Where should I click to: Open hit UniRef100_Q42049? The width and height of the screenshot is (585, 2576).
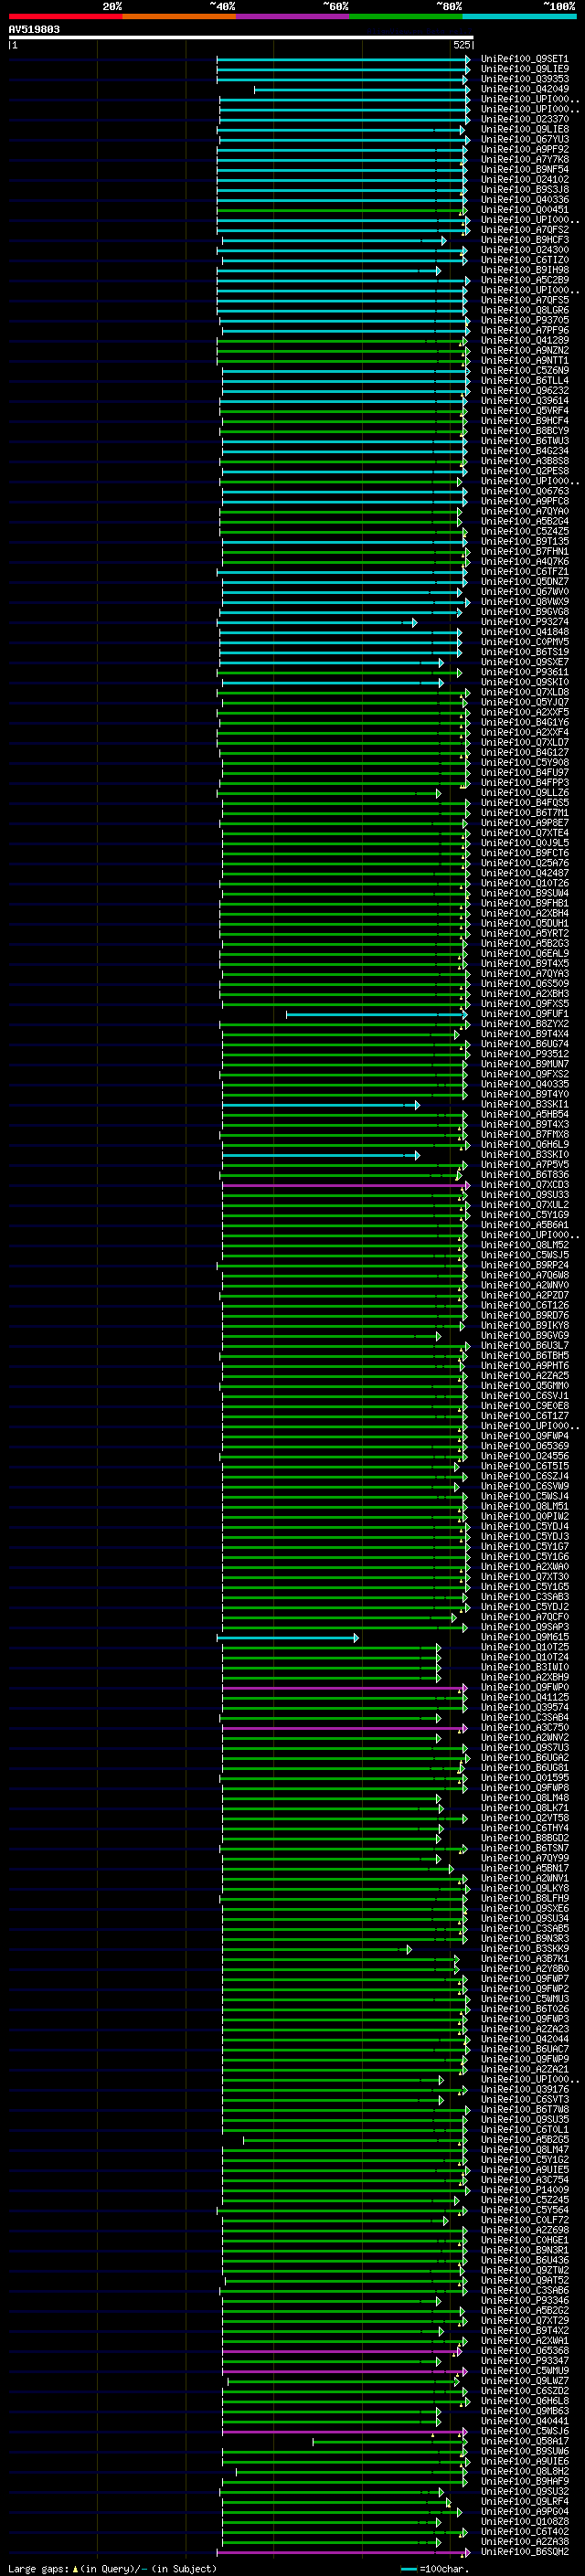(x=524, y=89)
